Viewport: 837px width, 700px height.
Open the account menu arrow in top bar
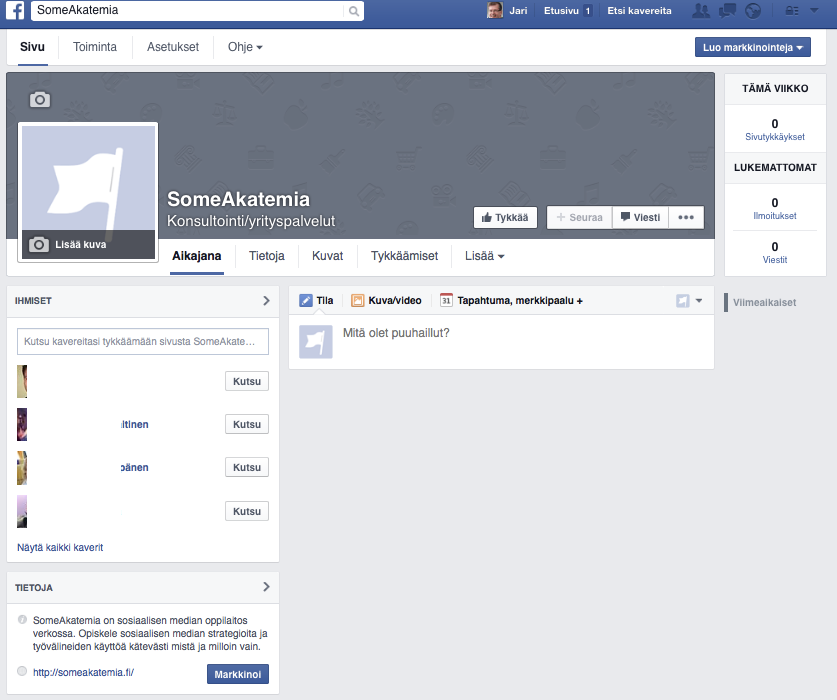814,10
